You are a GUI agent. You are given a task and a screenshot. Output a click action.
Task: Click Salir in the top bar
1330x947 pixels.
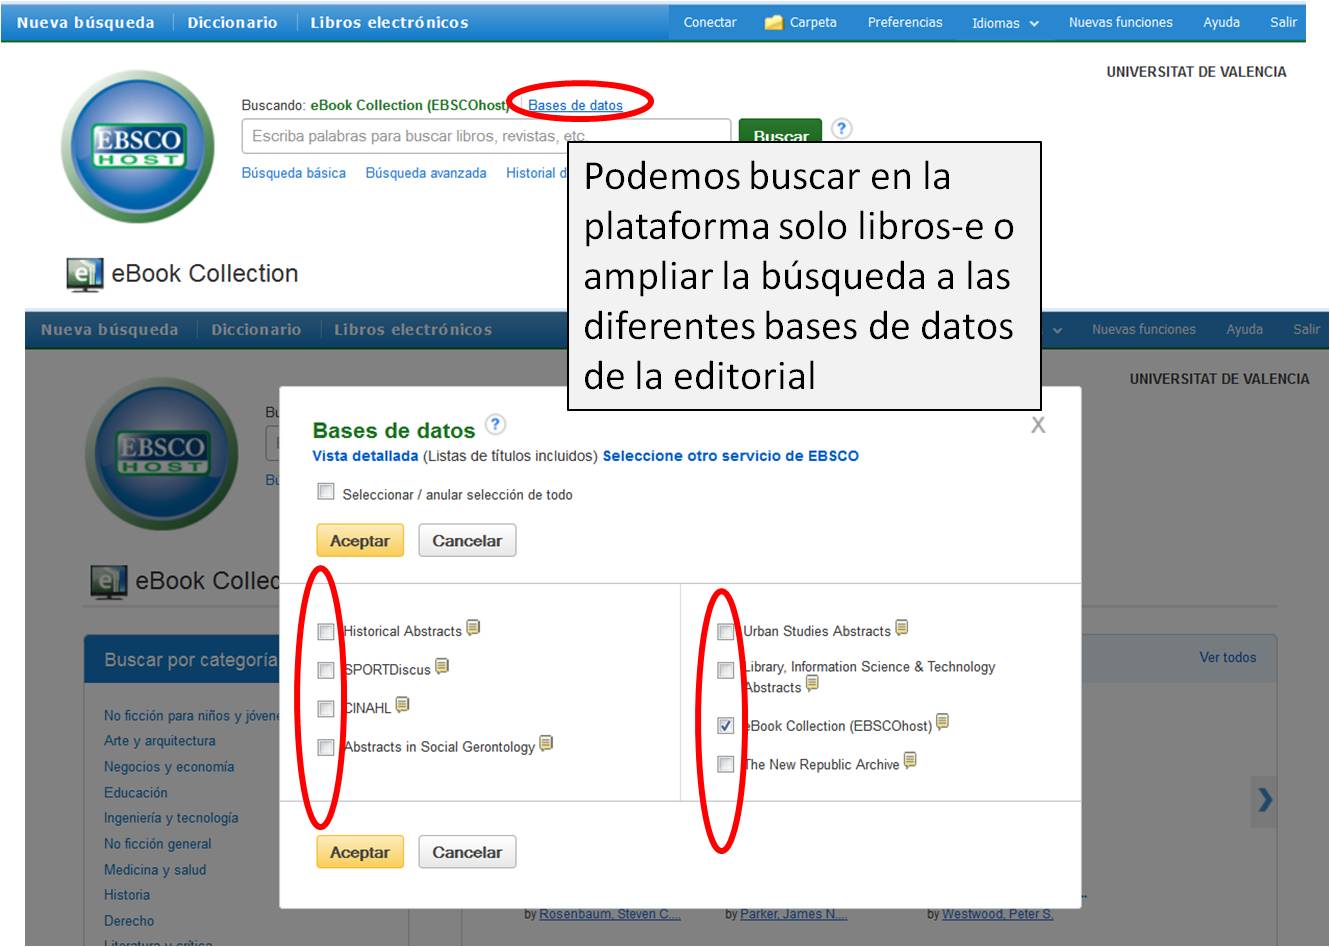pos(1283,22)
